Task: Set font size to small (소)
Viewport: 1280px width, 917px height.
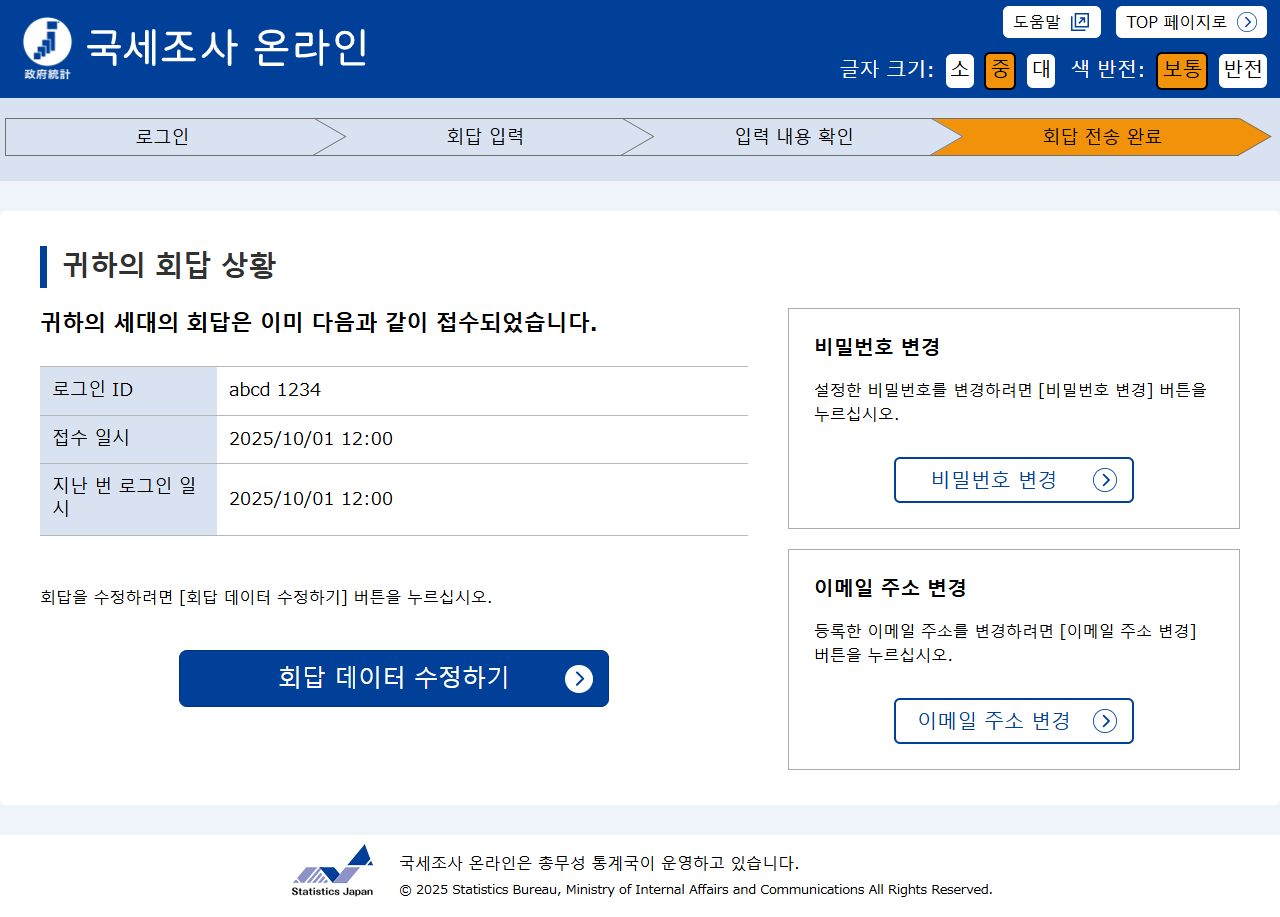Action: pos(959,70)
